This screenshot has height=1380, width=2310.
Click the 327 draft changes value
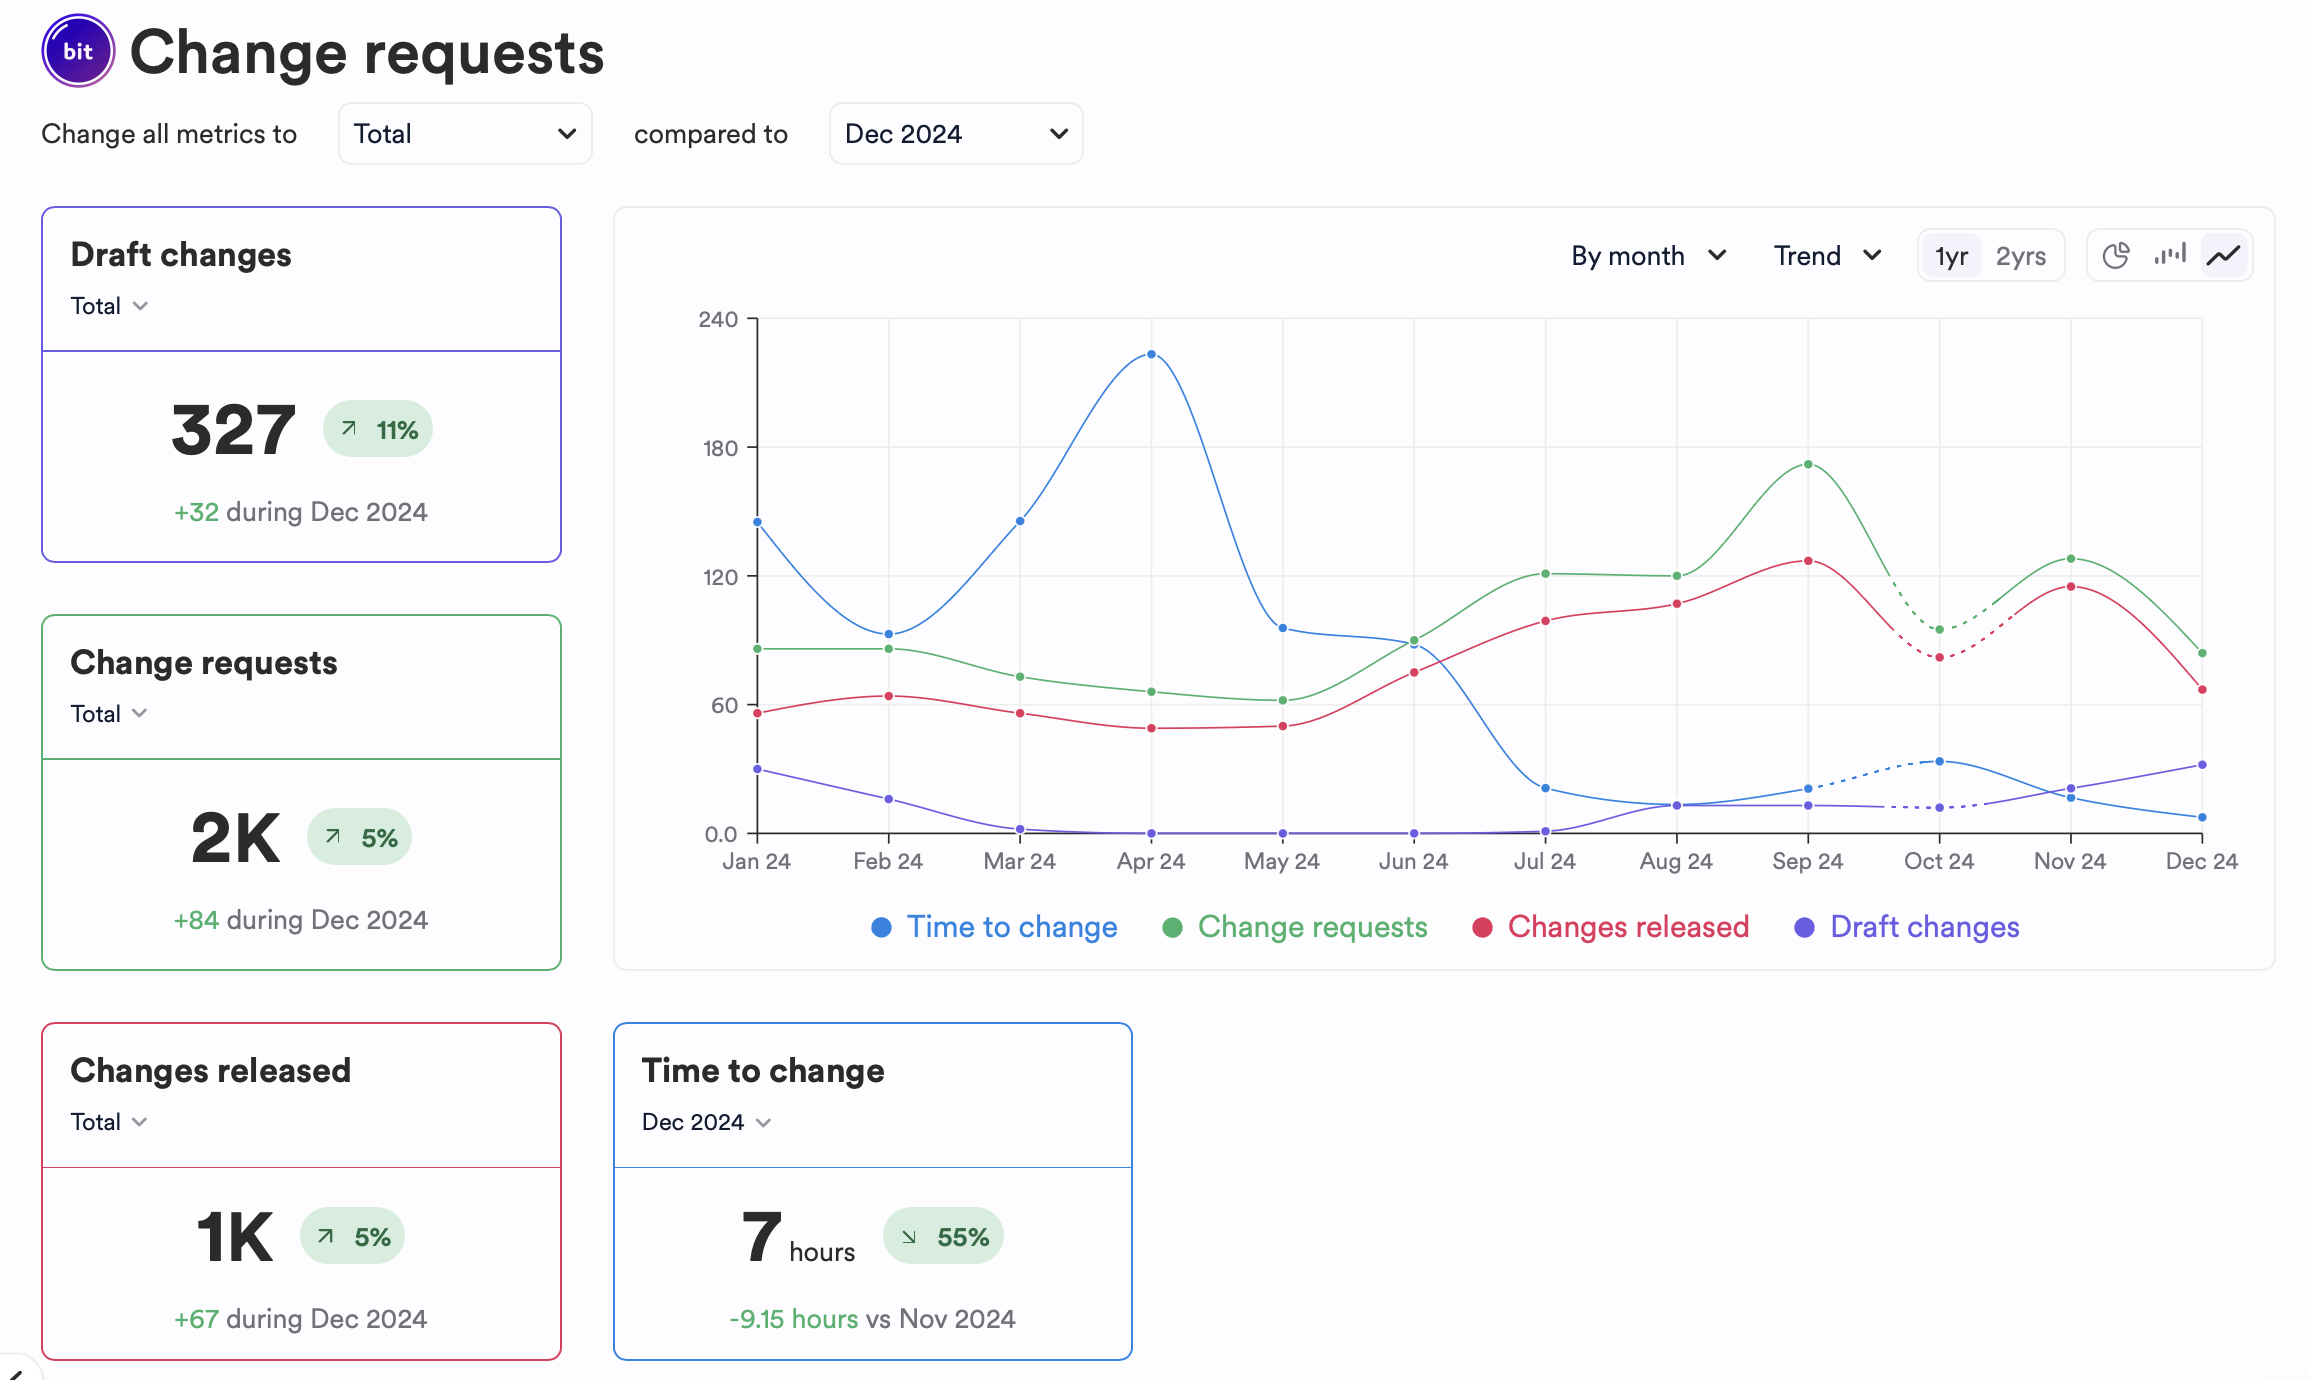tap(233, 430)
